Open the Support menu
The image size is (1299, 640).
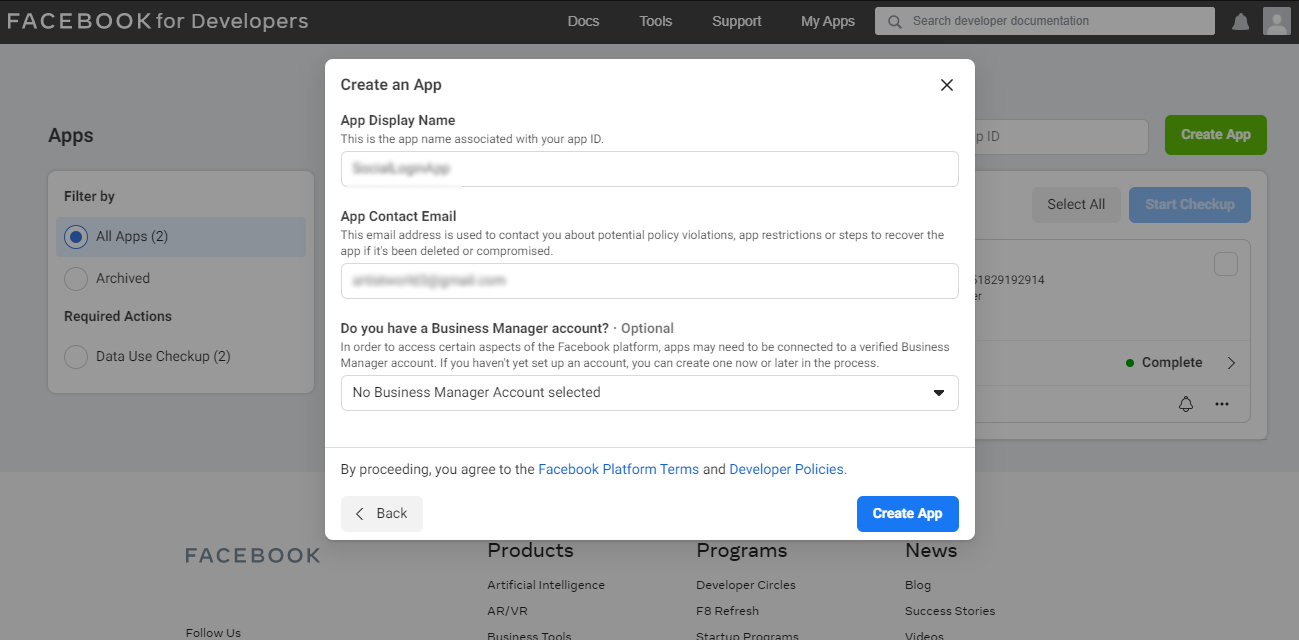[737, 21]
